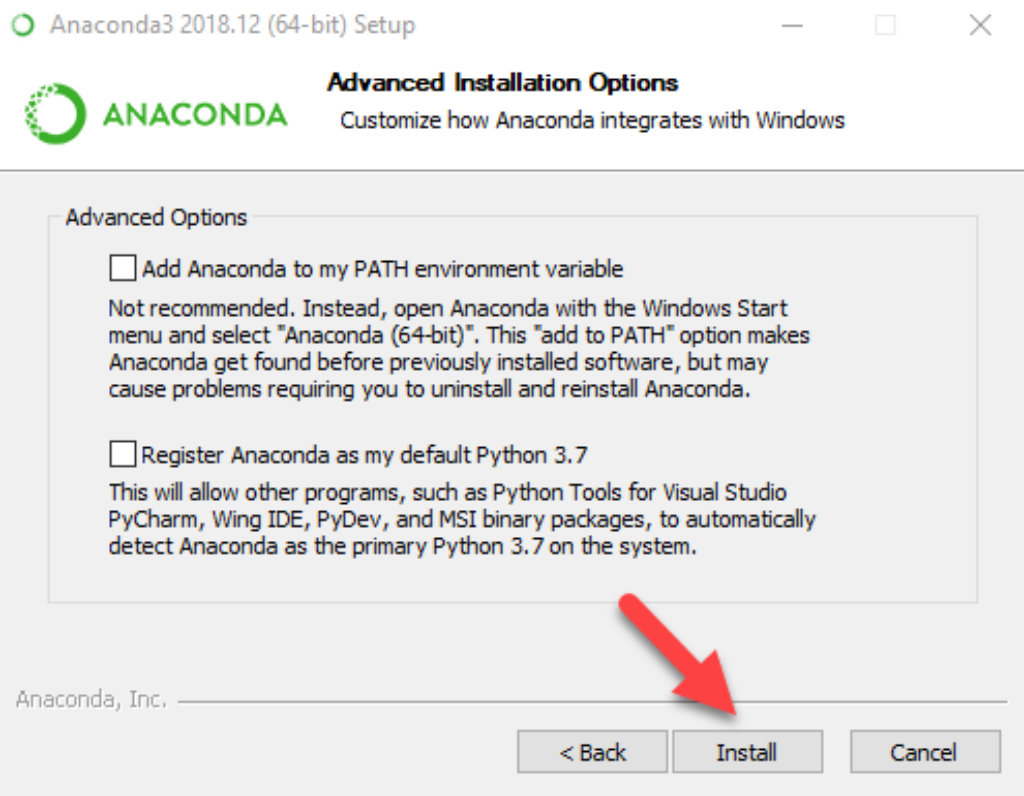Cancel the Anaconda installation
Screen dimensions: 1024x796
925,752
